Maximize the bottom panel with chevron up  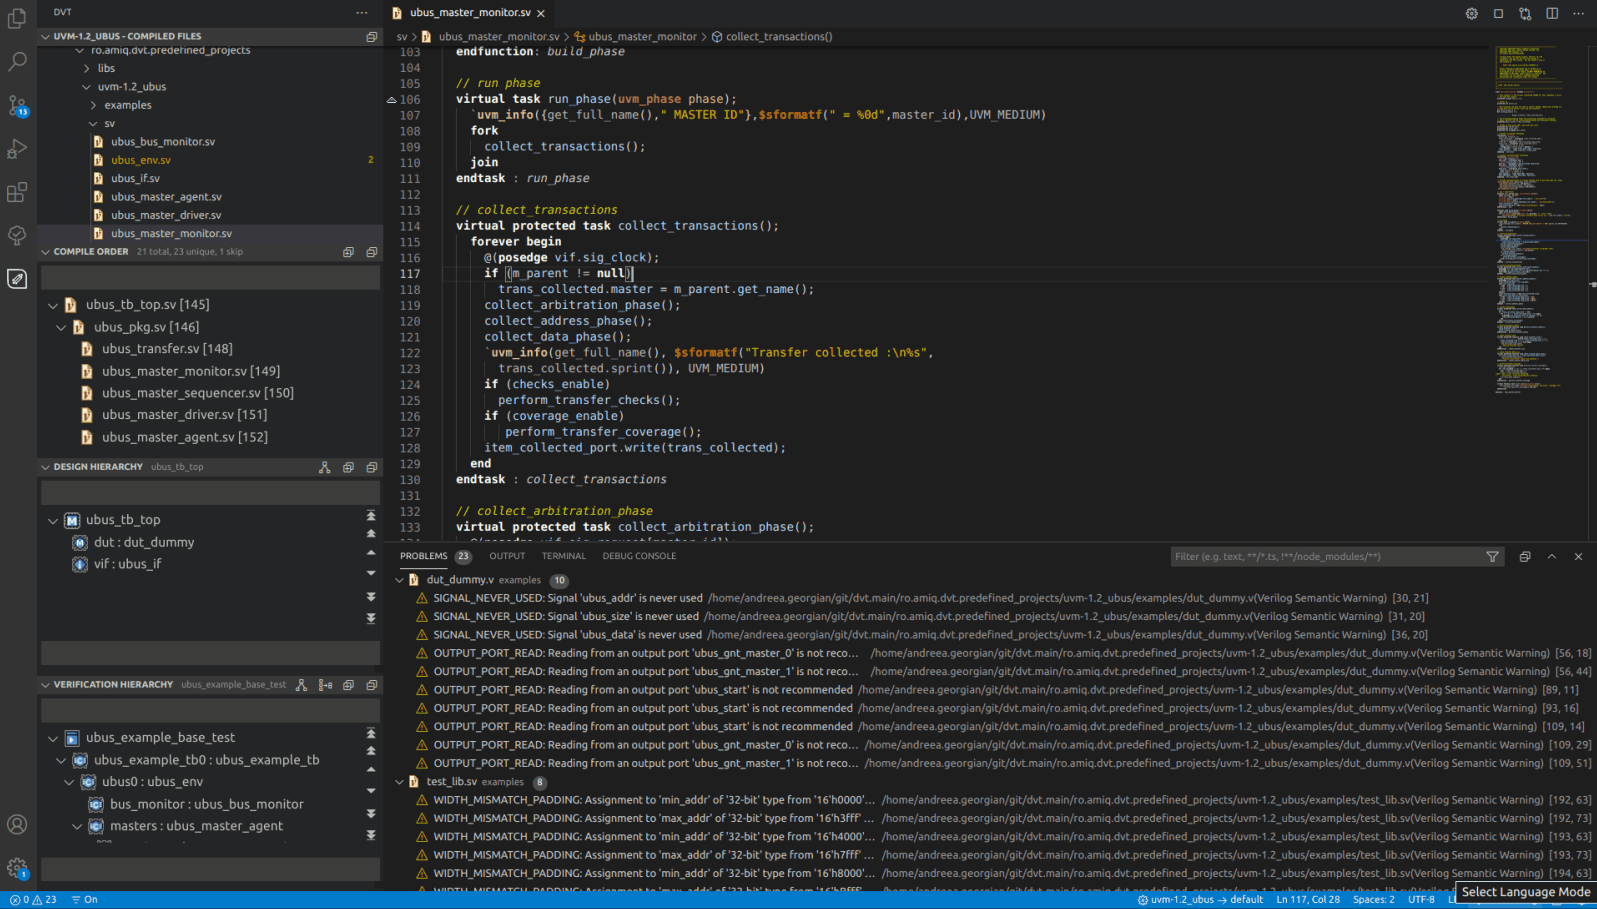pyautogui.click(x=1552, y=557)
